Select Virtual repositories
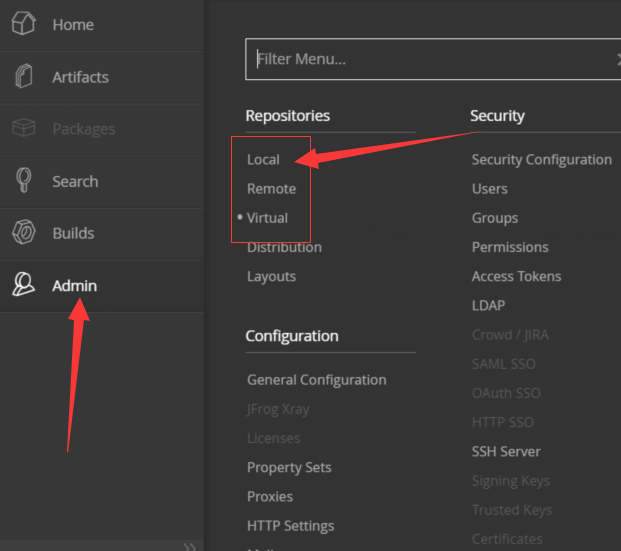Image resolution: width=621 pixels, height=551 pixels. [268, 218]
